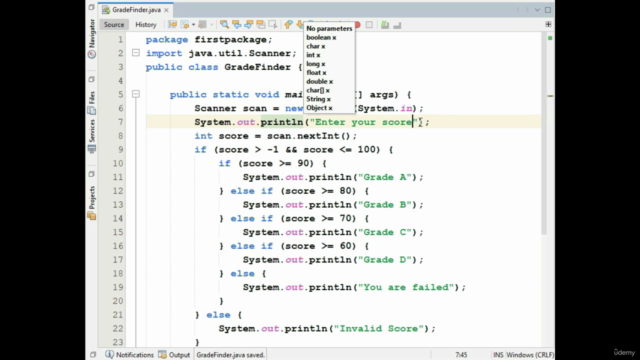The width and height of the screenshot is (640, 360).
Task: Choose 'char[] x' parameter option
Action: tap(318, 90)
